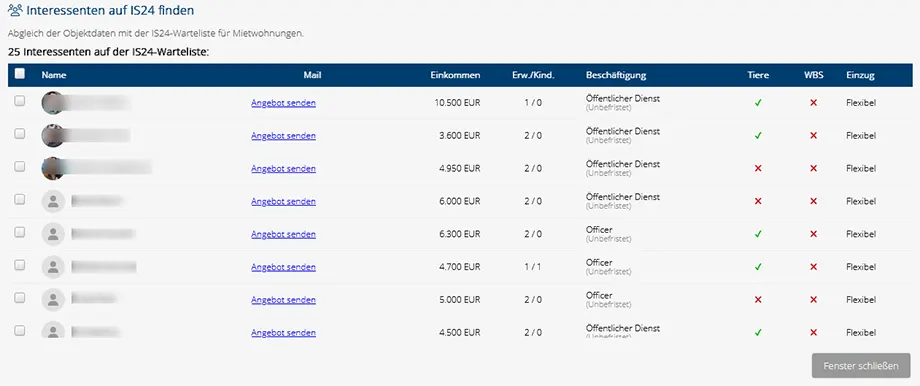Image resolution: width=920 pixels, height=386 pixels.
Task: Click the red Tiere cross in the 5.000 EUR row
Action: [x=758, y=300]
